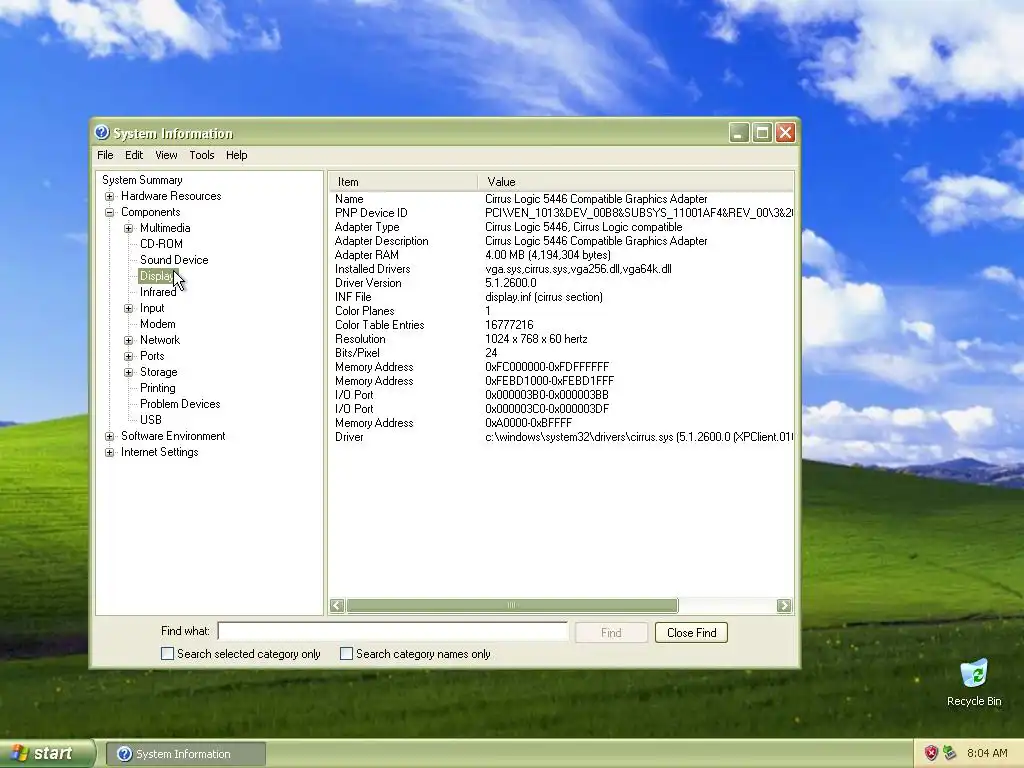
Task: Click the Value column header
Action: 635,182
